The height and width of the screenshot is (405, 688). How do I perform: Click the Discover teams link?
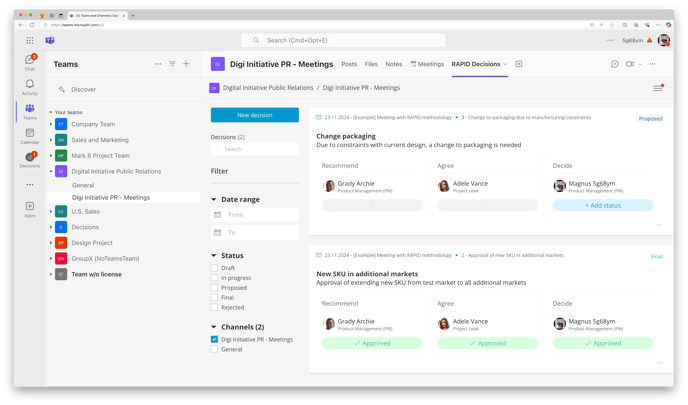tap(83, 89)
